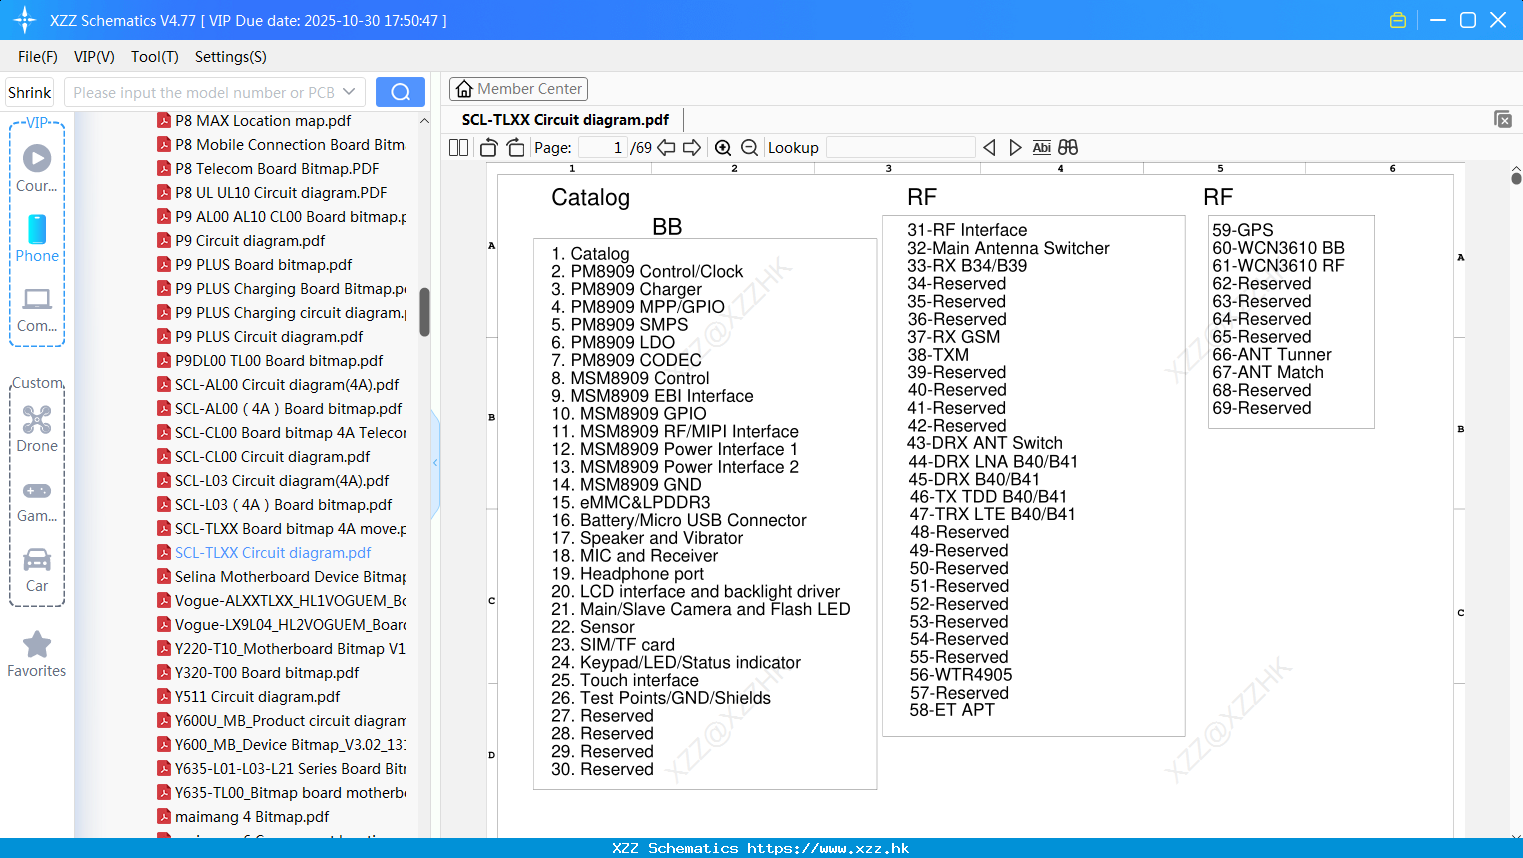Viewport: 1523px width, 858px height.
Task: Toggle the two-page view layout icon
Action: click(x=458, y=148)
